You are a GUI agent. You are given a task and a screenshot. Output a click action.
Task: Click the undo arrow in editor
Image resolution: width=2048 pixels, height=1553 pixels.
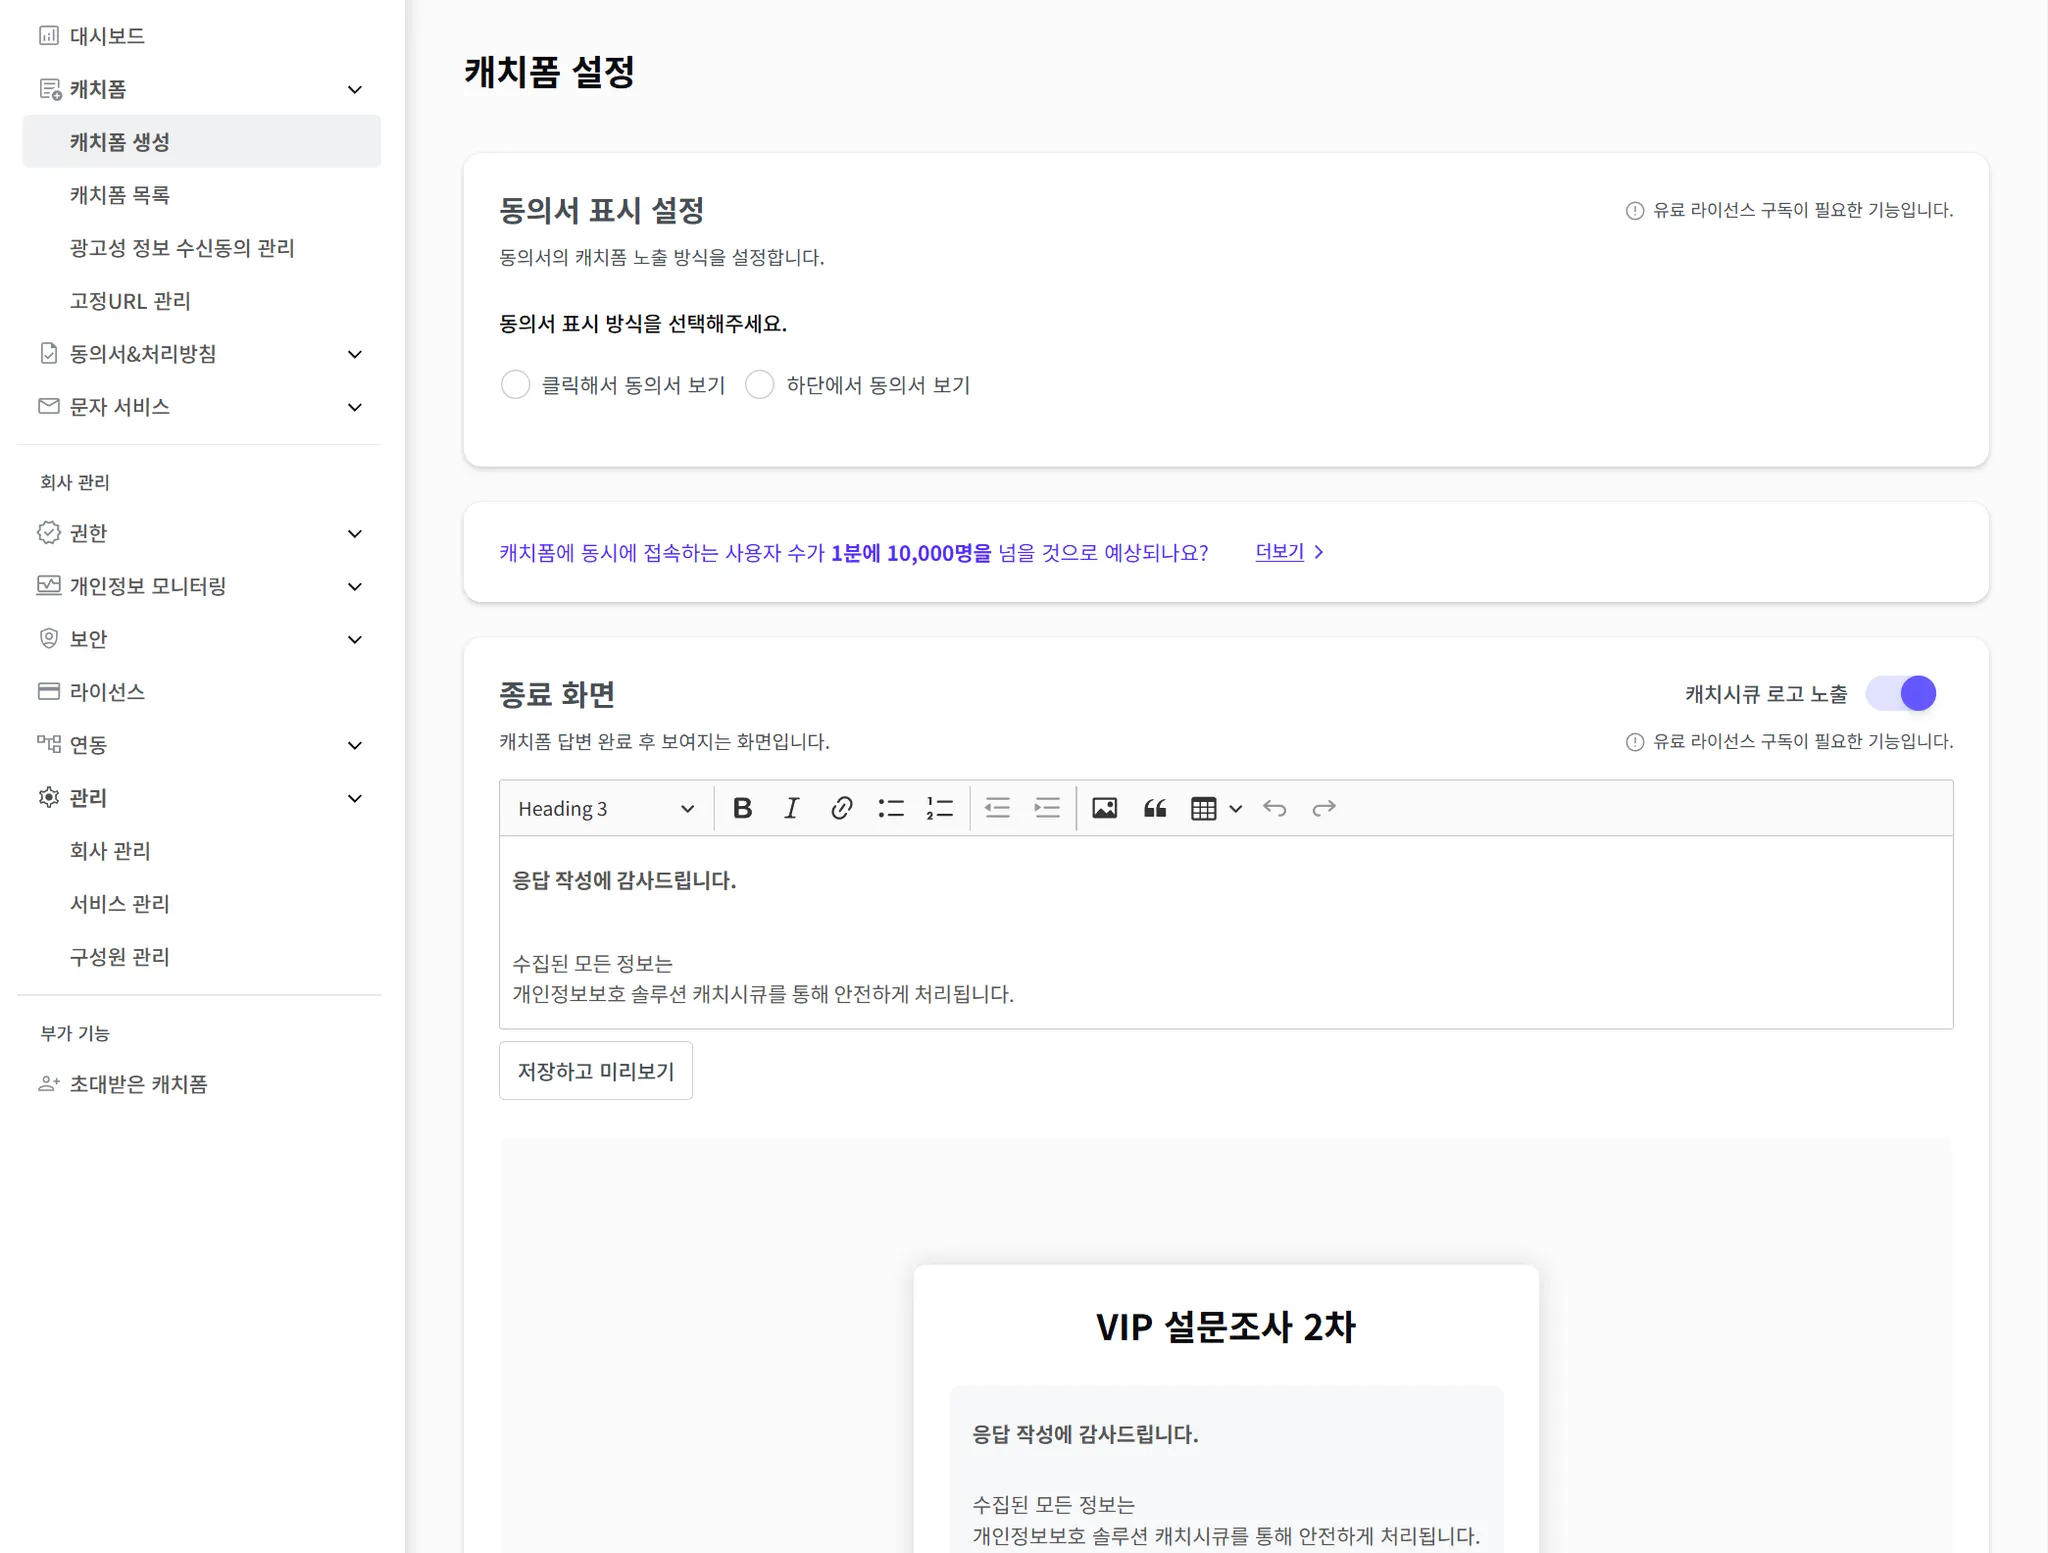(1274, 808)
